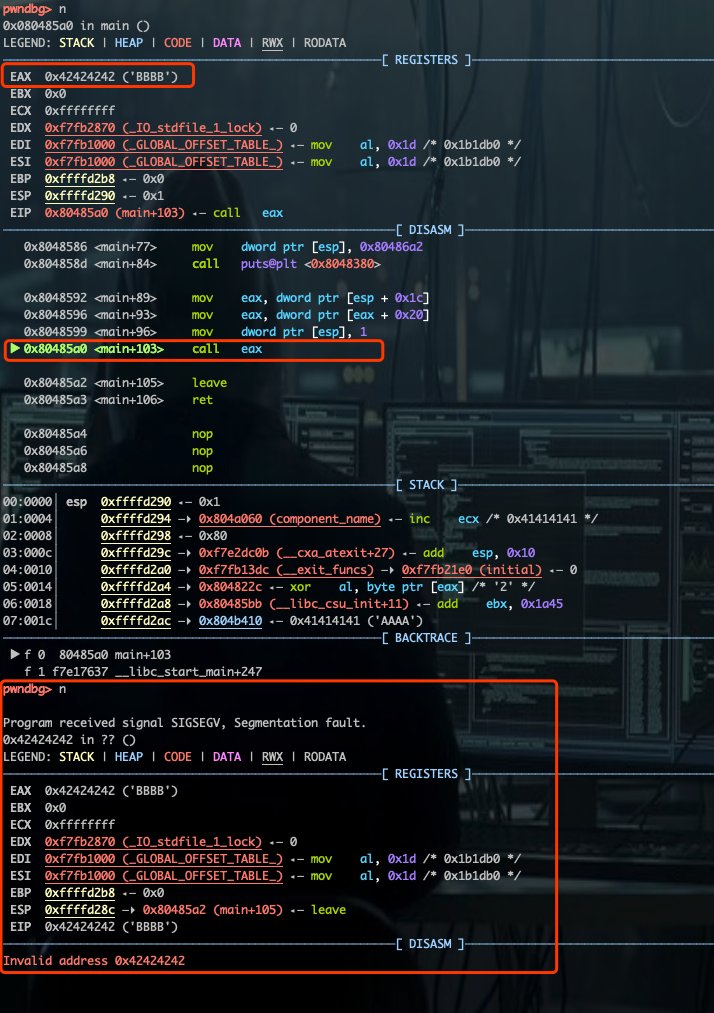Click EDI '0xf7fb1000' in upper registers

[x=79, y=145]
